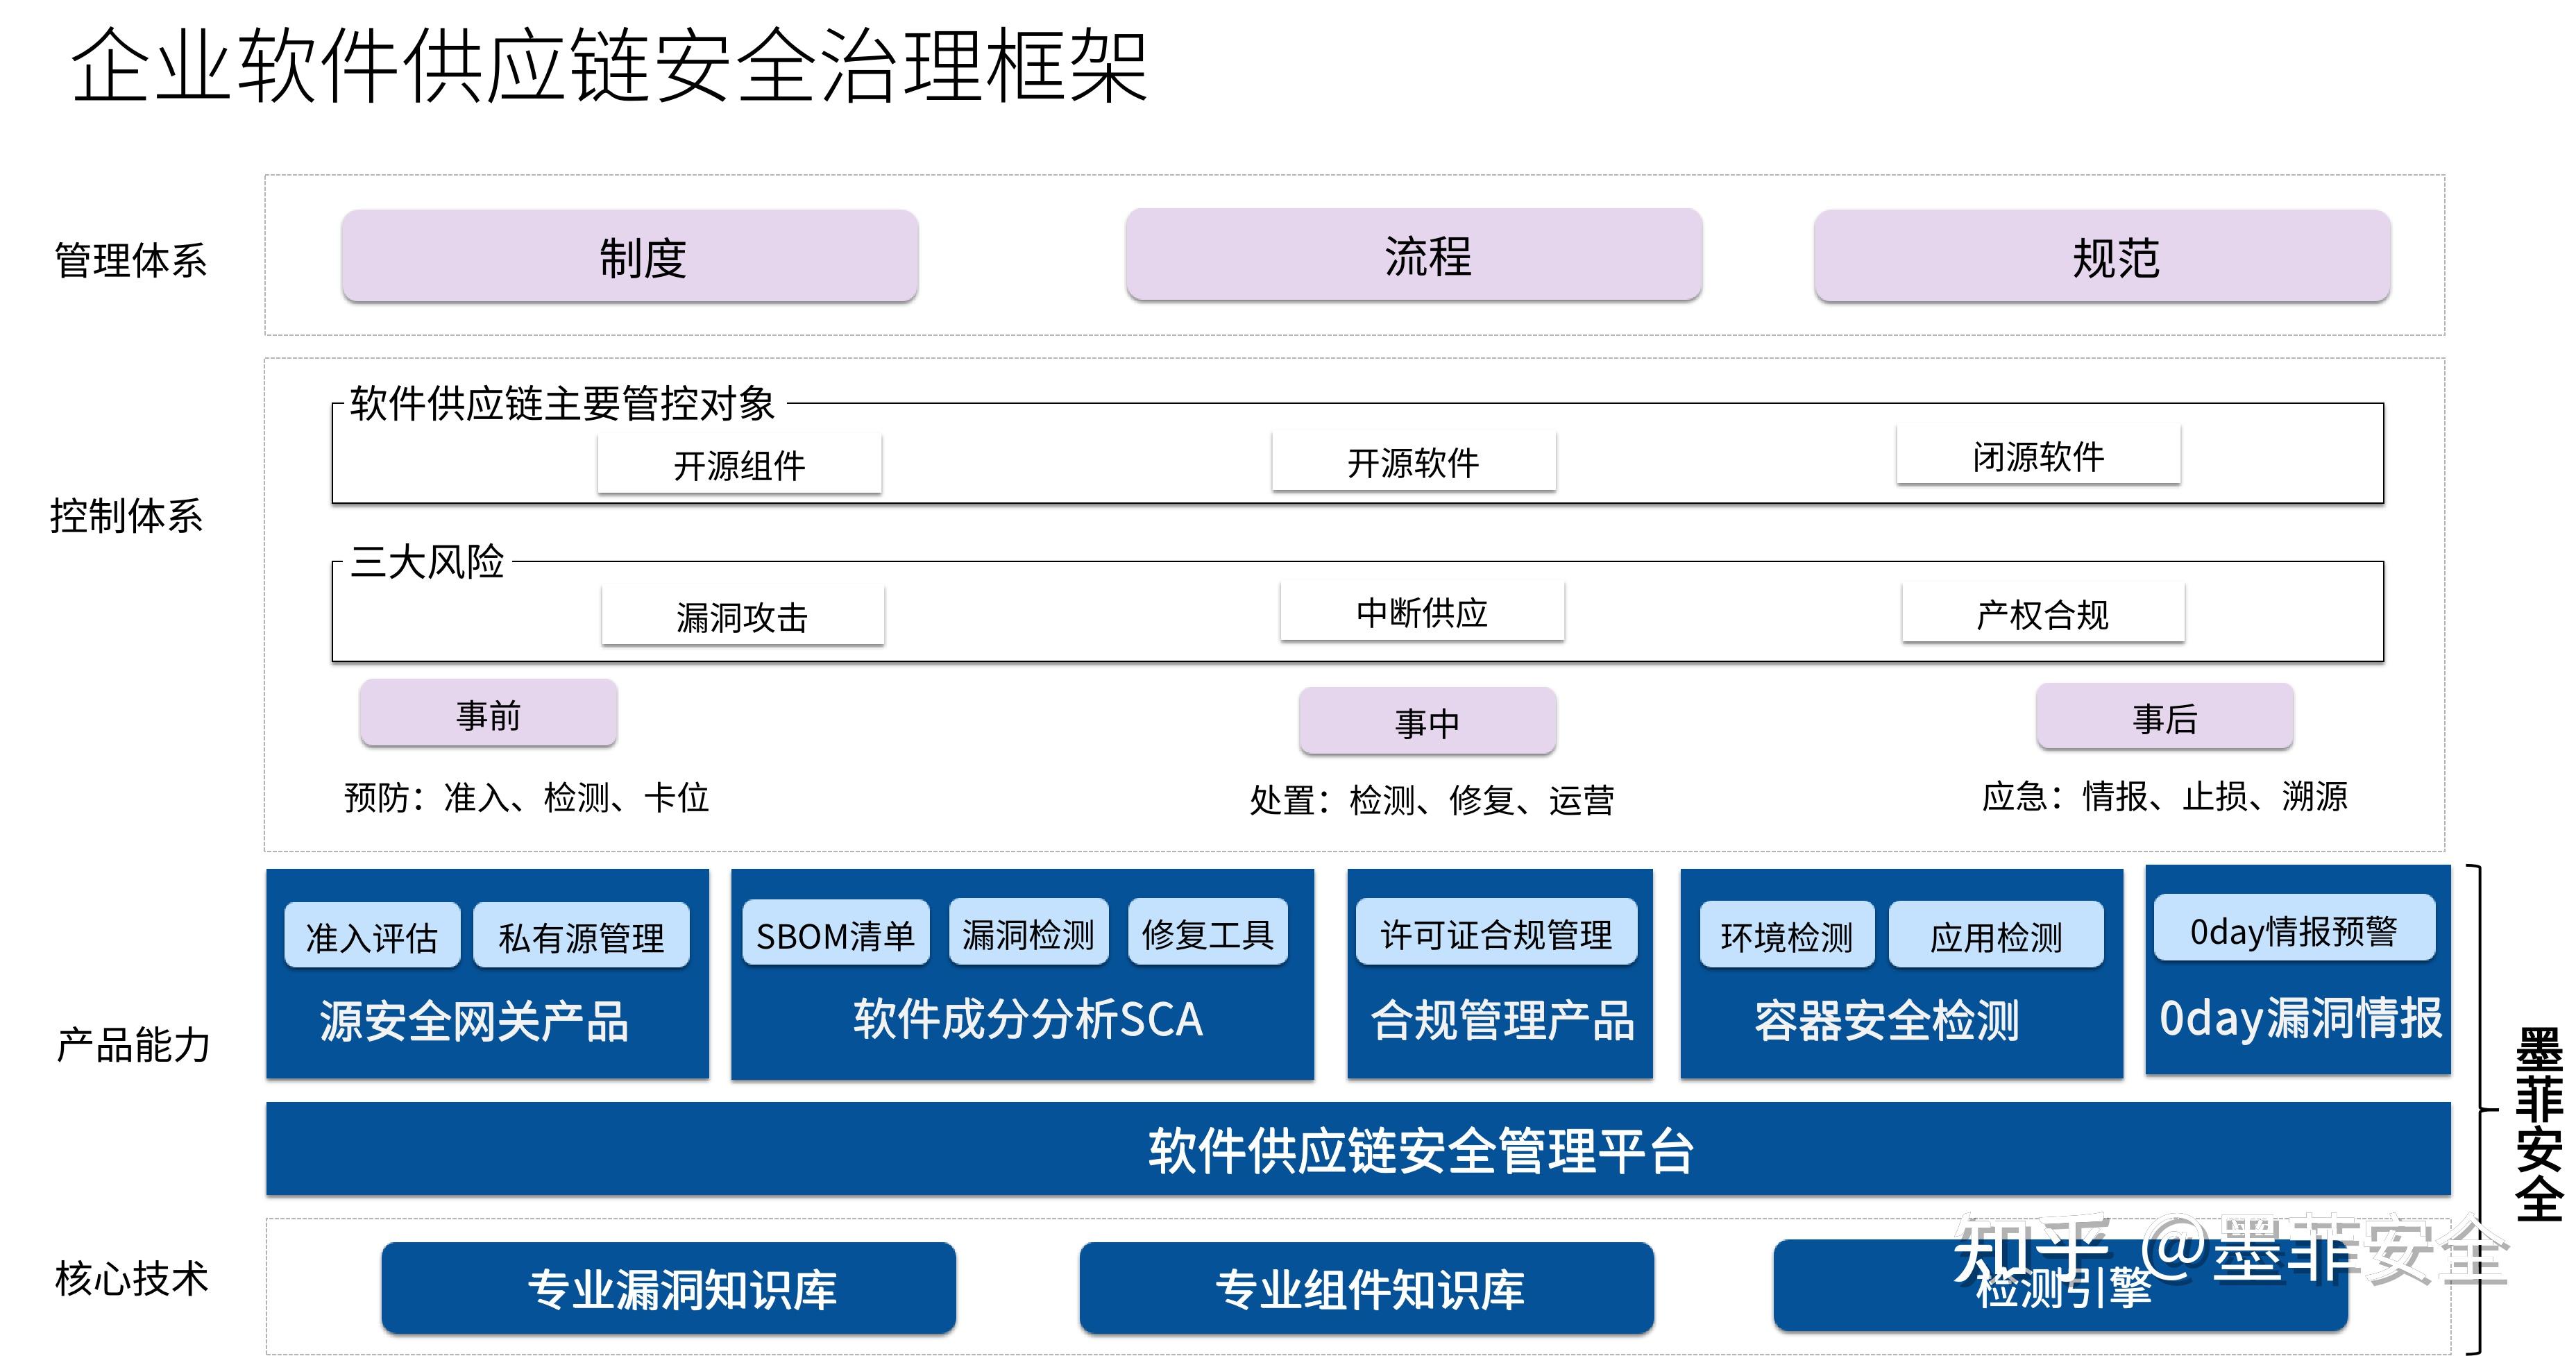Screen dimensions: 2576x1356
Task: Click the 专业组件知识库 box
Action: pyautogui.click(x=1366, y=1288)
